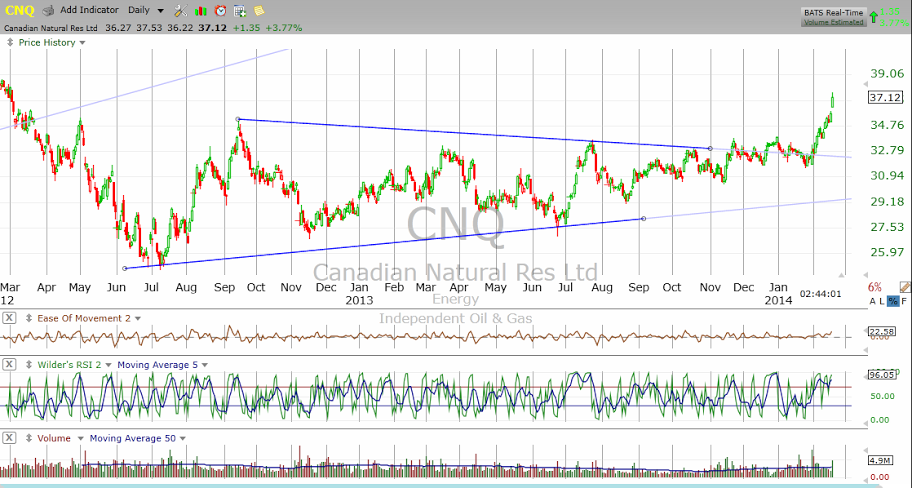912x488 pixels.
Task: Close the Volume pane
Action: 9,438
